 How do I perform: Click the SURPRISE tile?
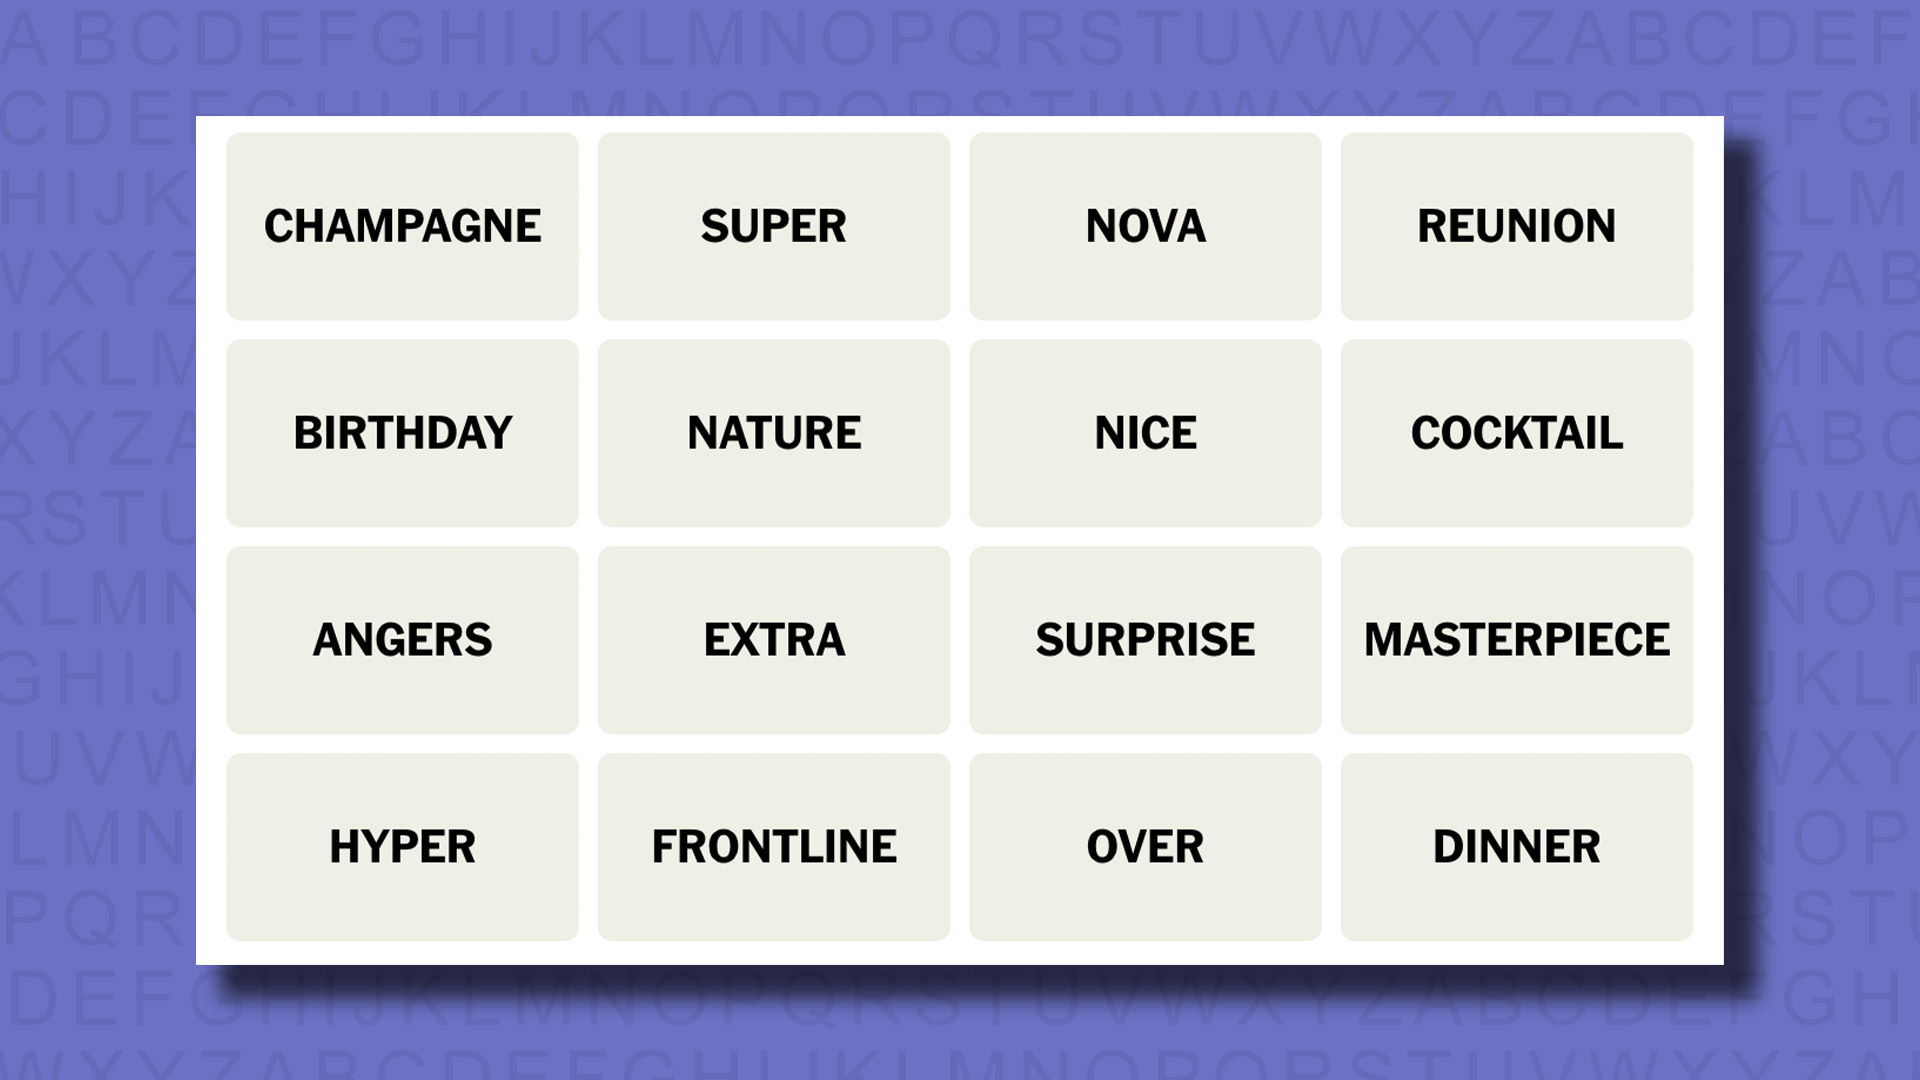pyautogui.click(x=1145, y=640)
